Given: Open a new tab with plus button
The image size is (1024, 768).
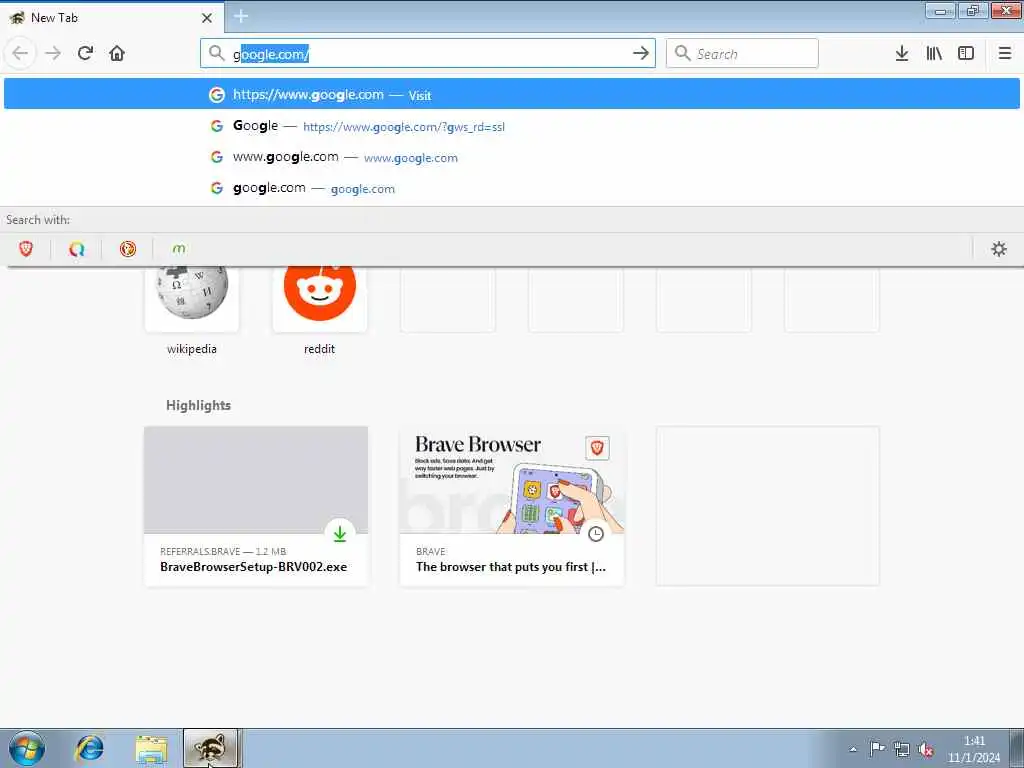Looking at the screenshot, I should [x=241, y=16].
